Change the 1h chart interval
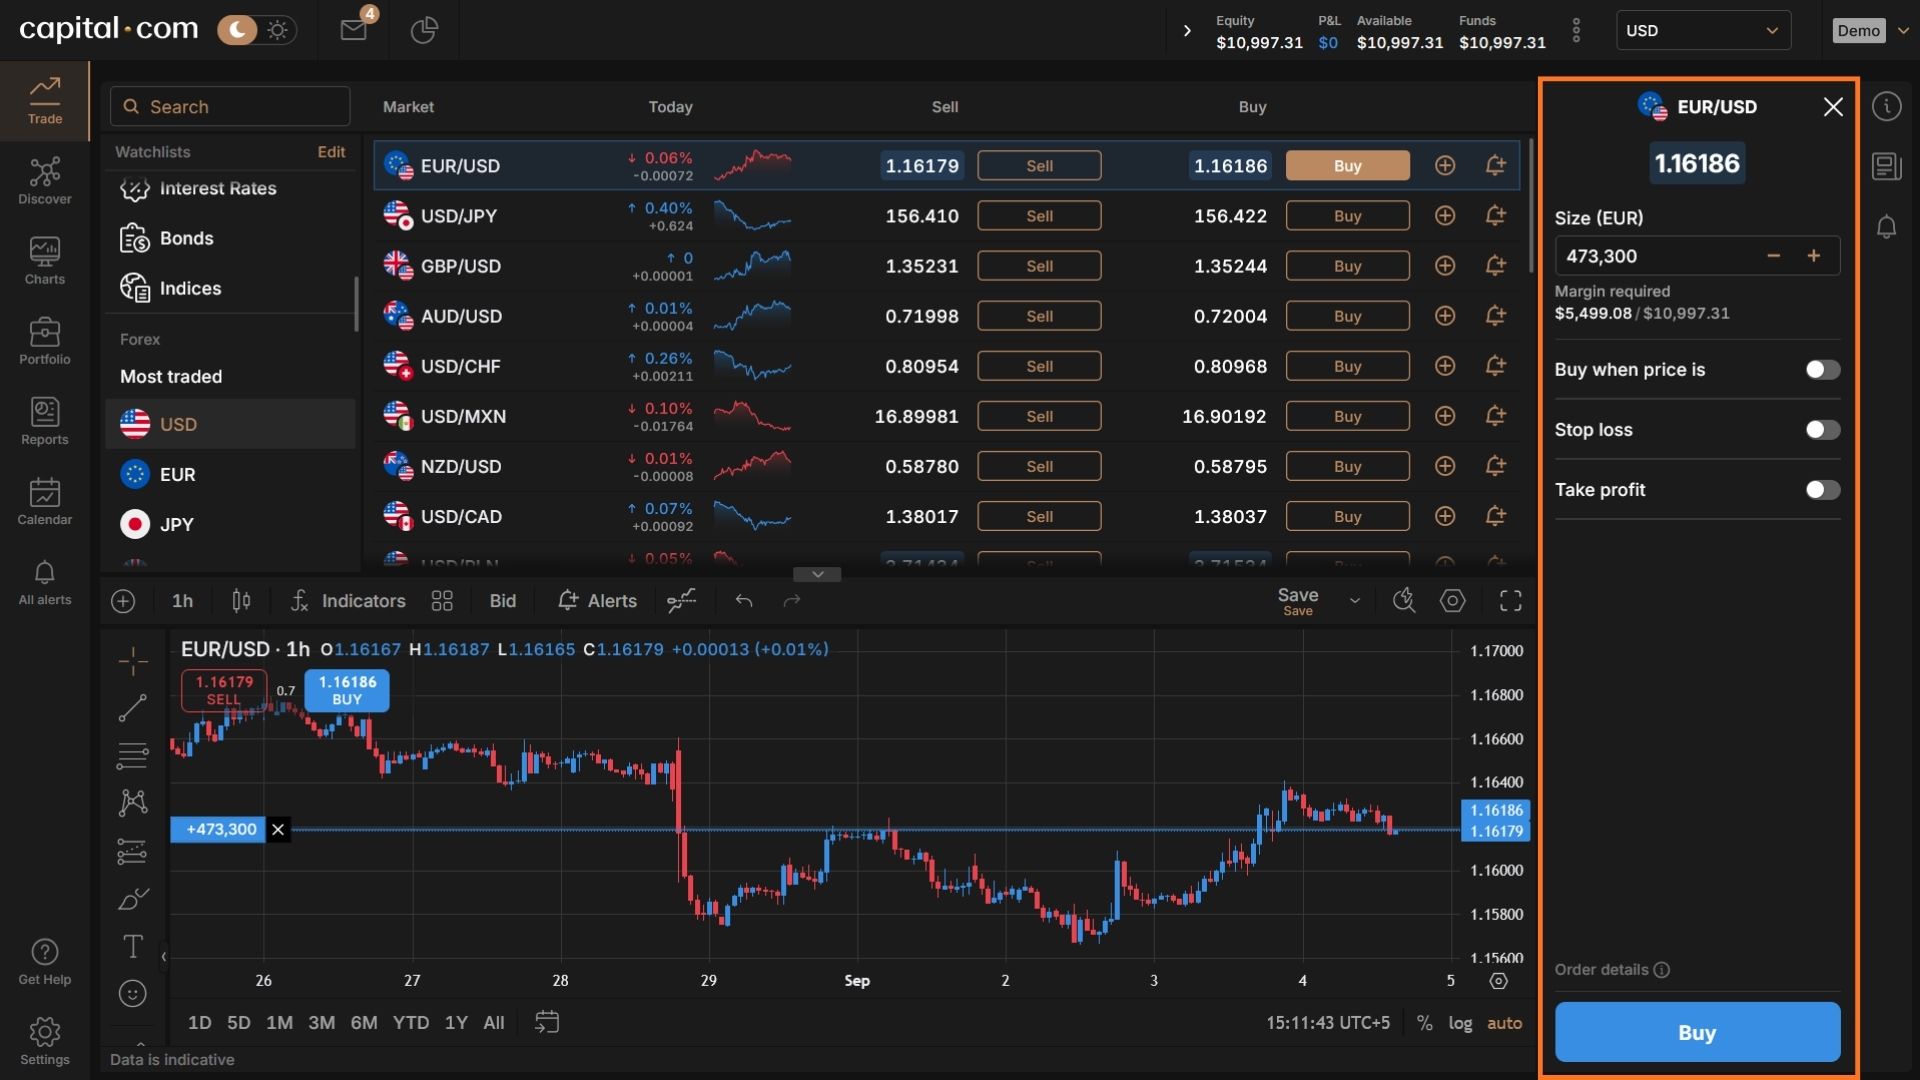The image size is (1920, 1080). coord(182,601)
